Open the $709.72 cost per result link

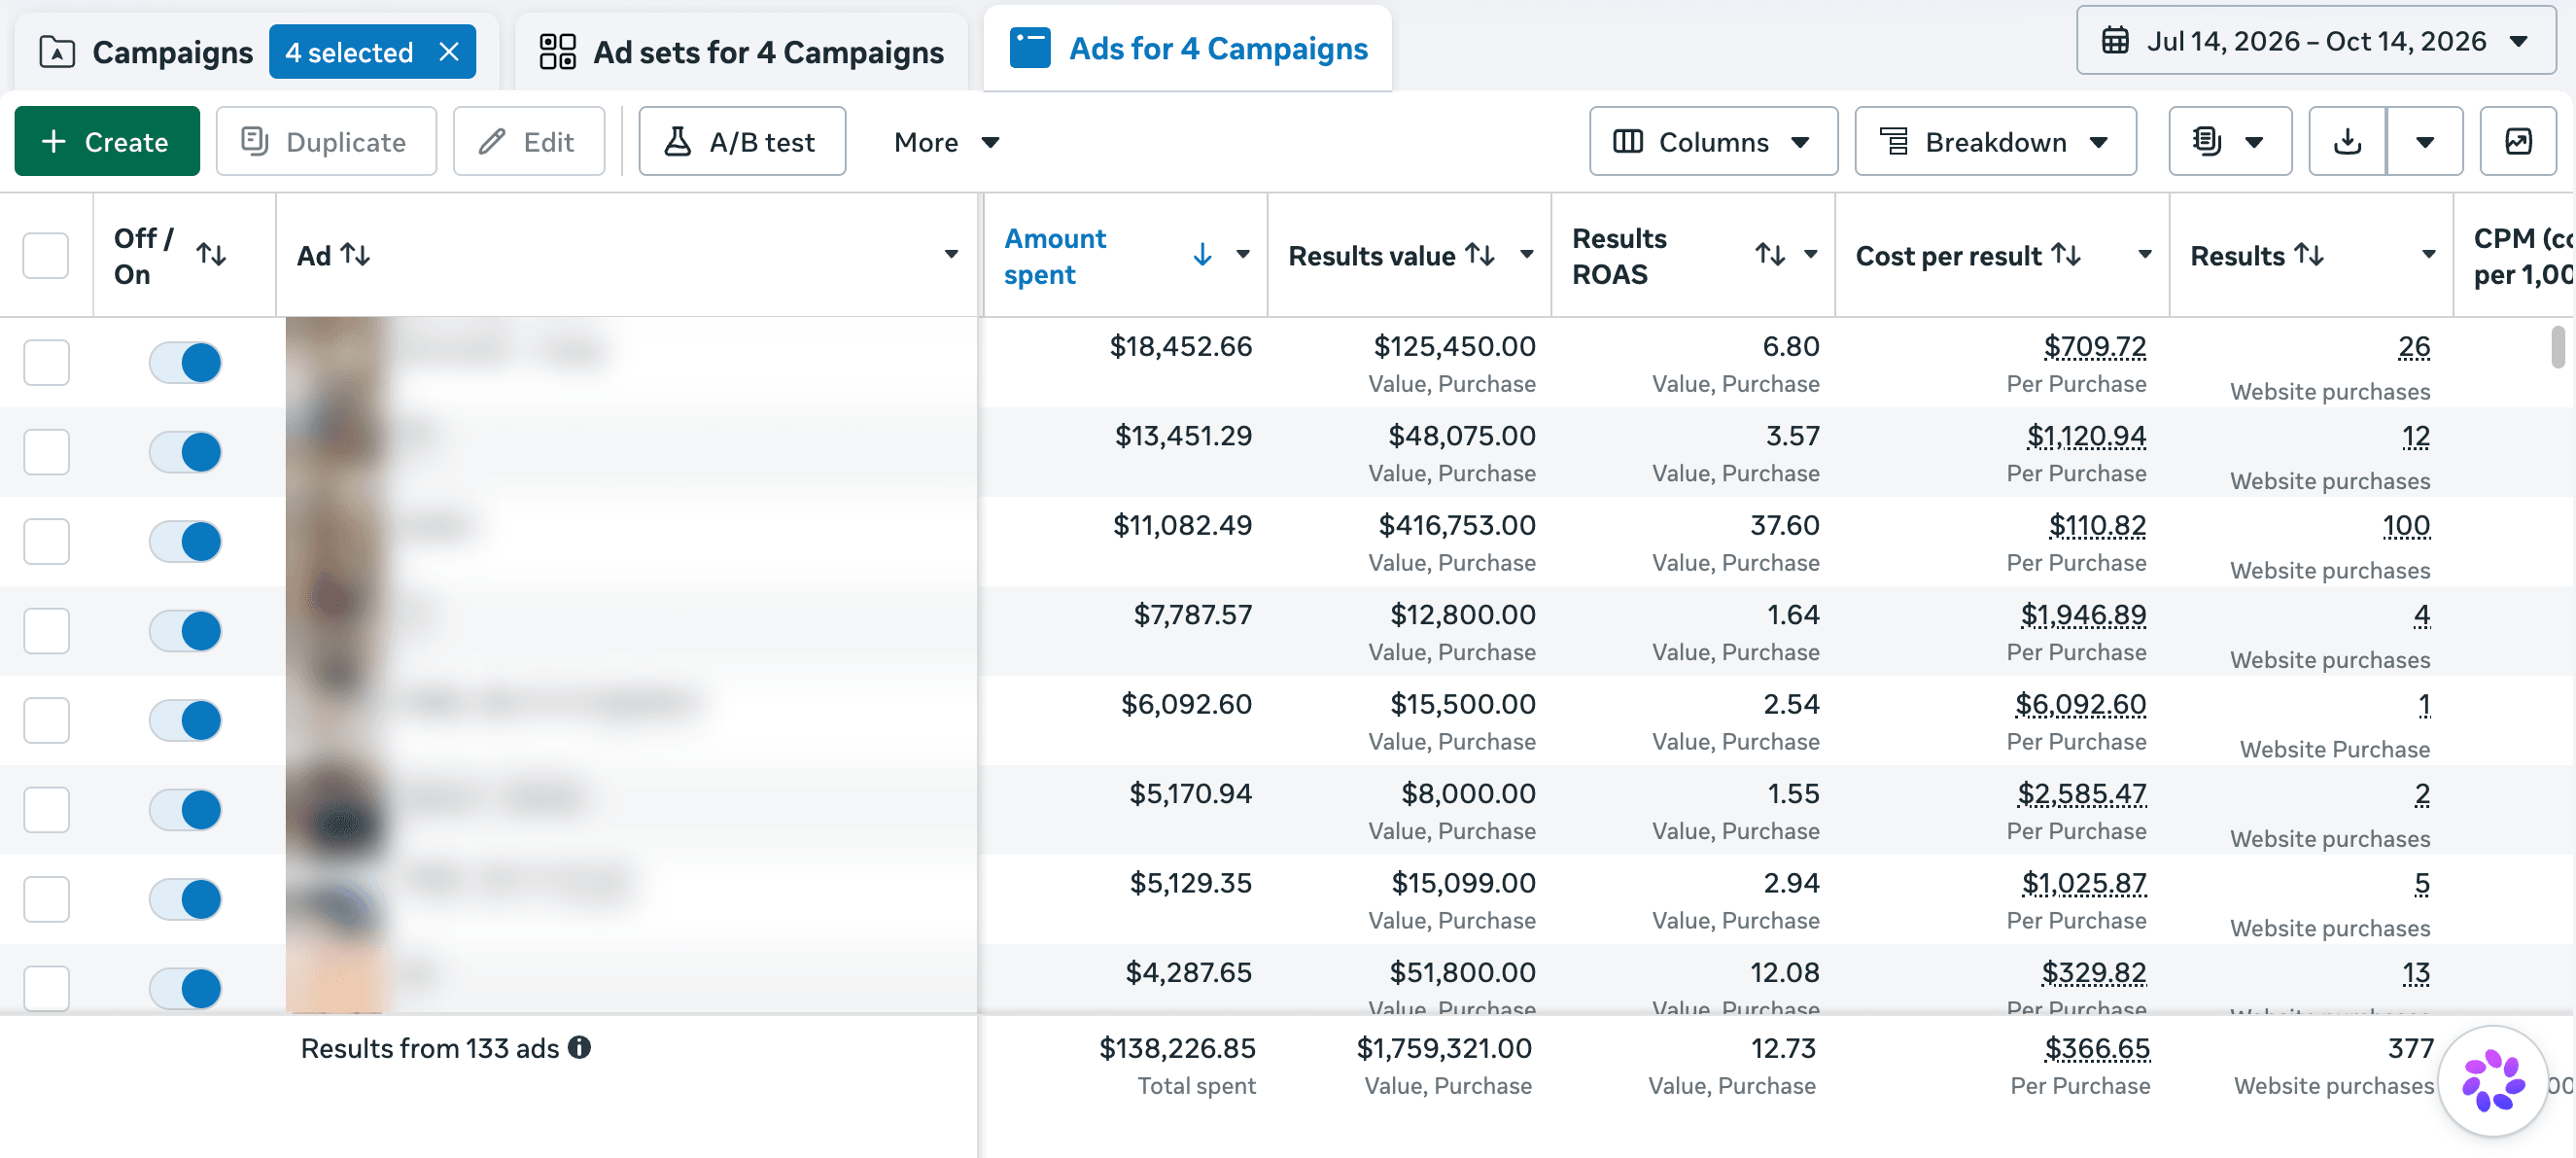point(2094,347)
